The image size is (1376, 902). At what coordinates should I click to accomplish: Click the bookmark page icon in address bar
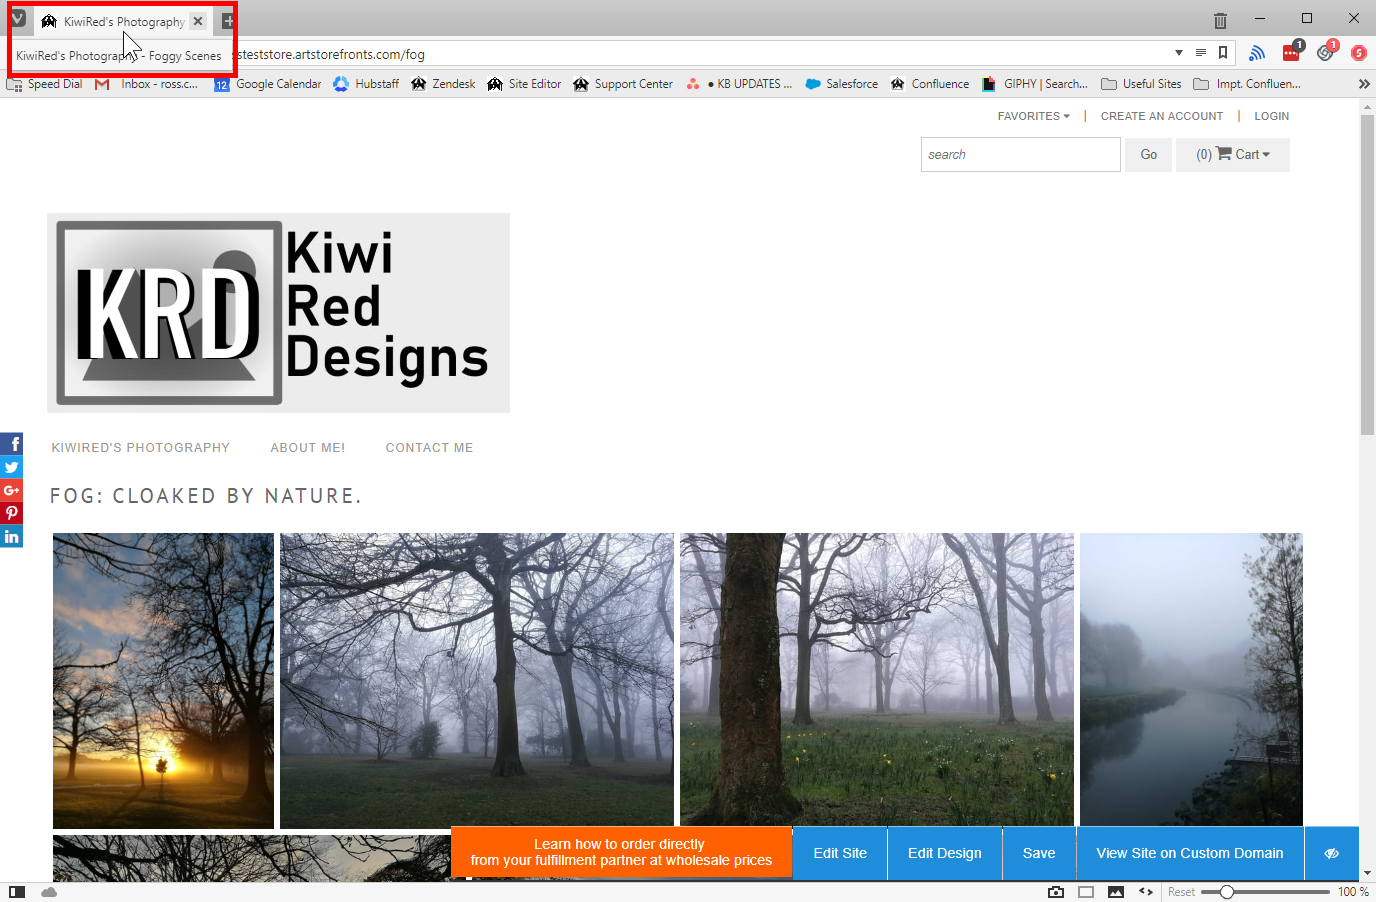[1223, 53]
